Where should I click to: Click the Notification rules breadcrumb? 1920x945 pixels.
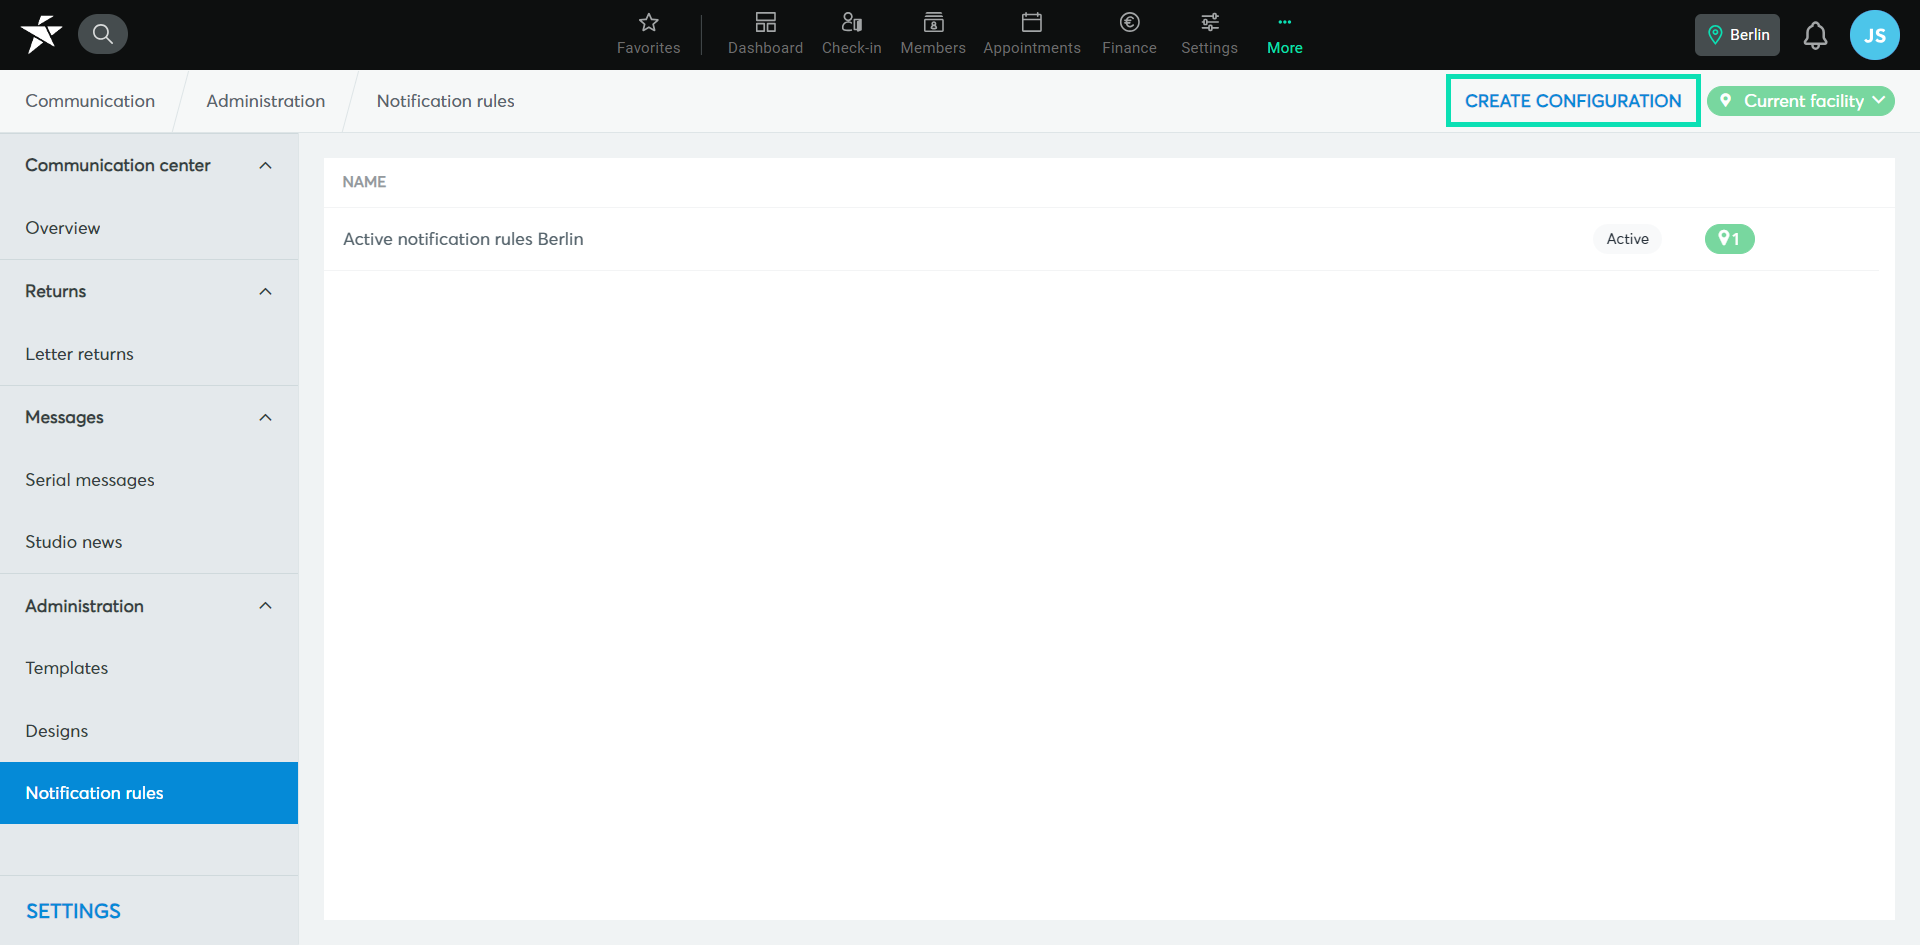pos(445,101)
